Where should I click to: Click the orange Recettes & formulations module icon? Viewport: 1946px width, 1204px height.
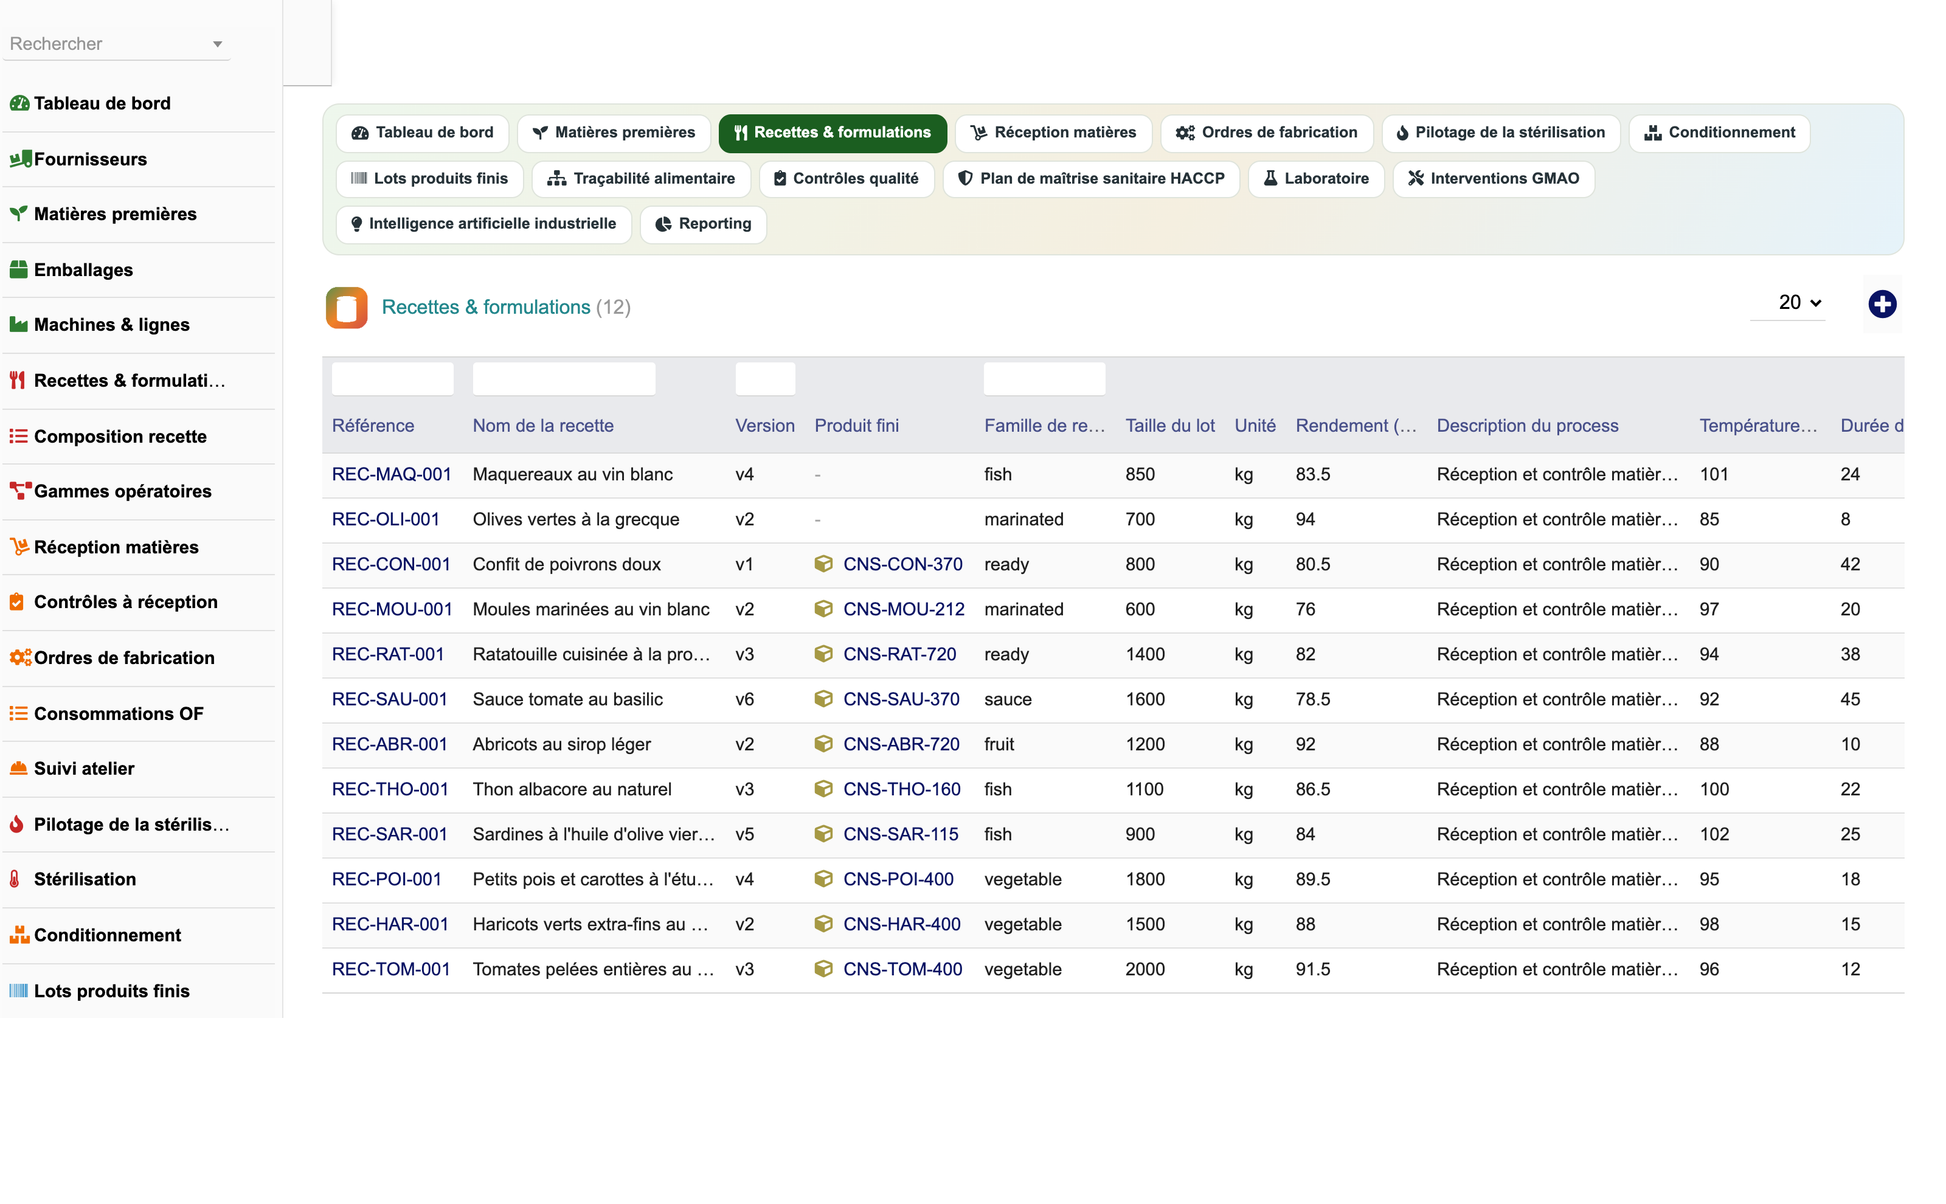(346, 308)
